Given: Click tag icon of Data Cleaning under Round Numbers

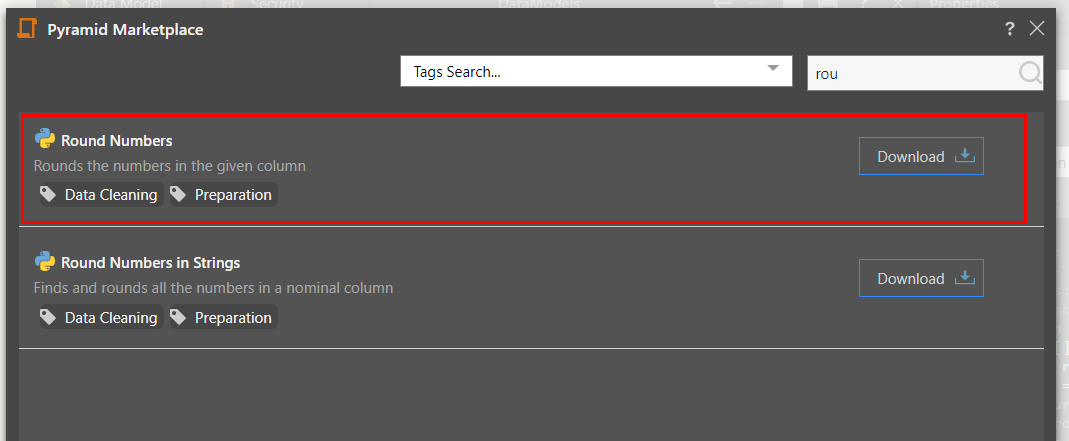Looking at the screenshot, I should point(48,195).
